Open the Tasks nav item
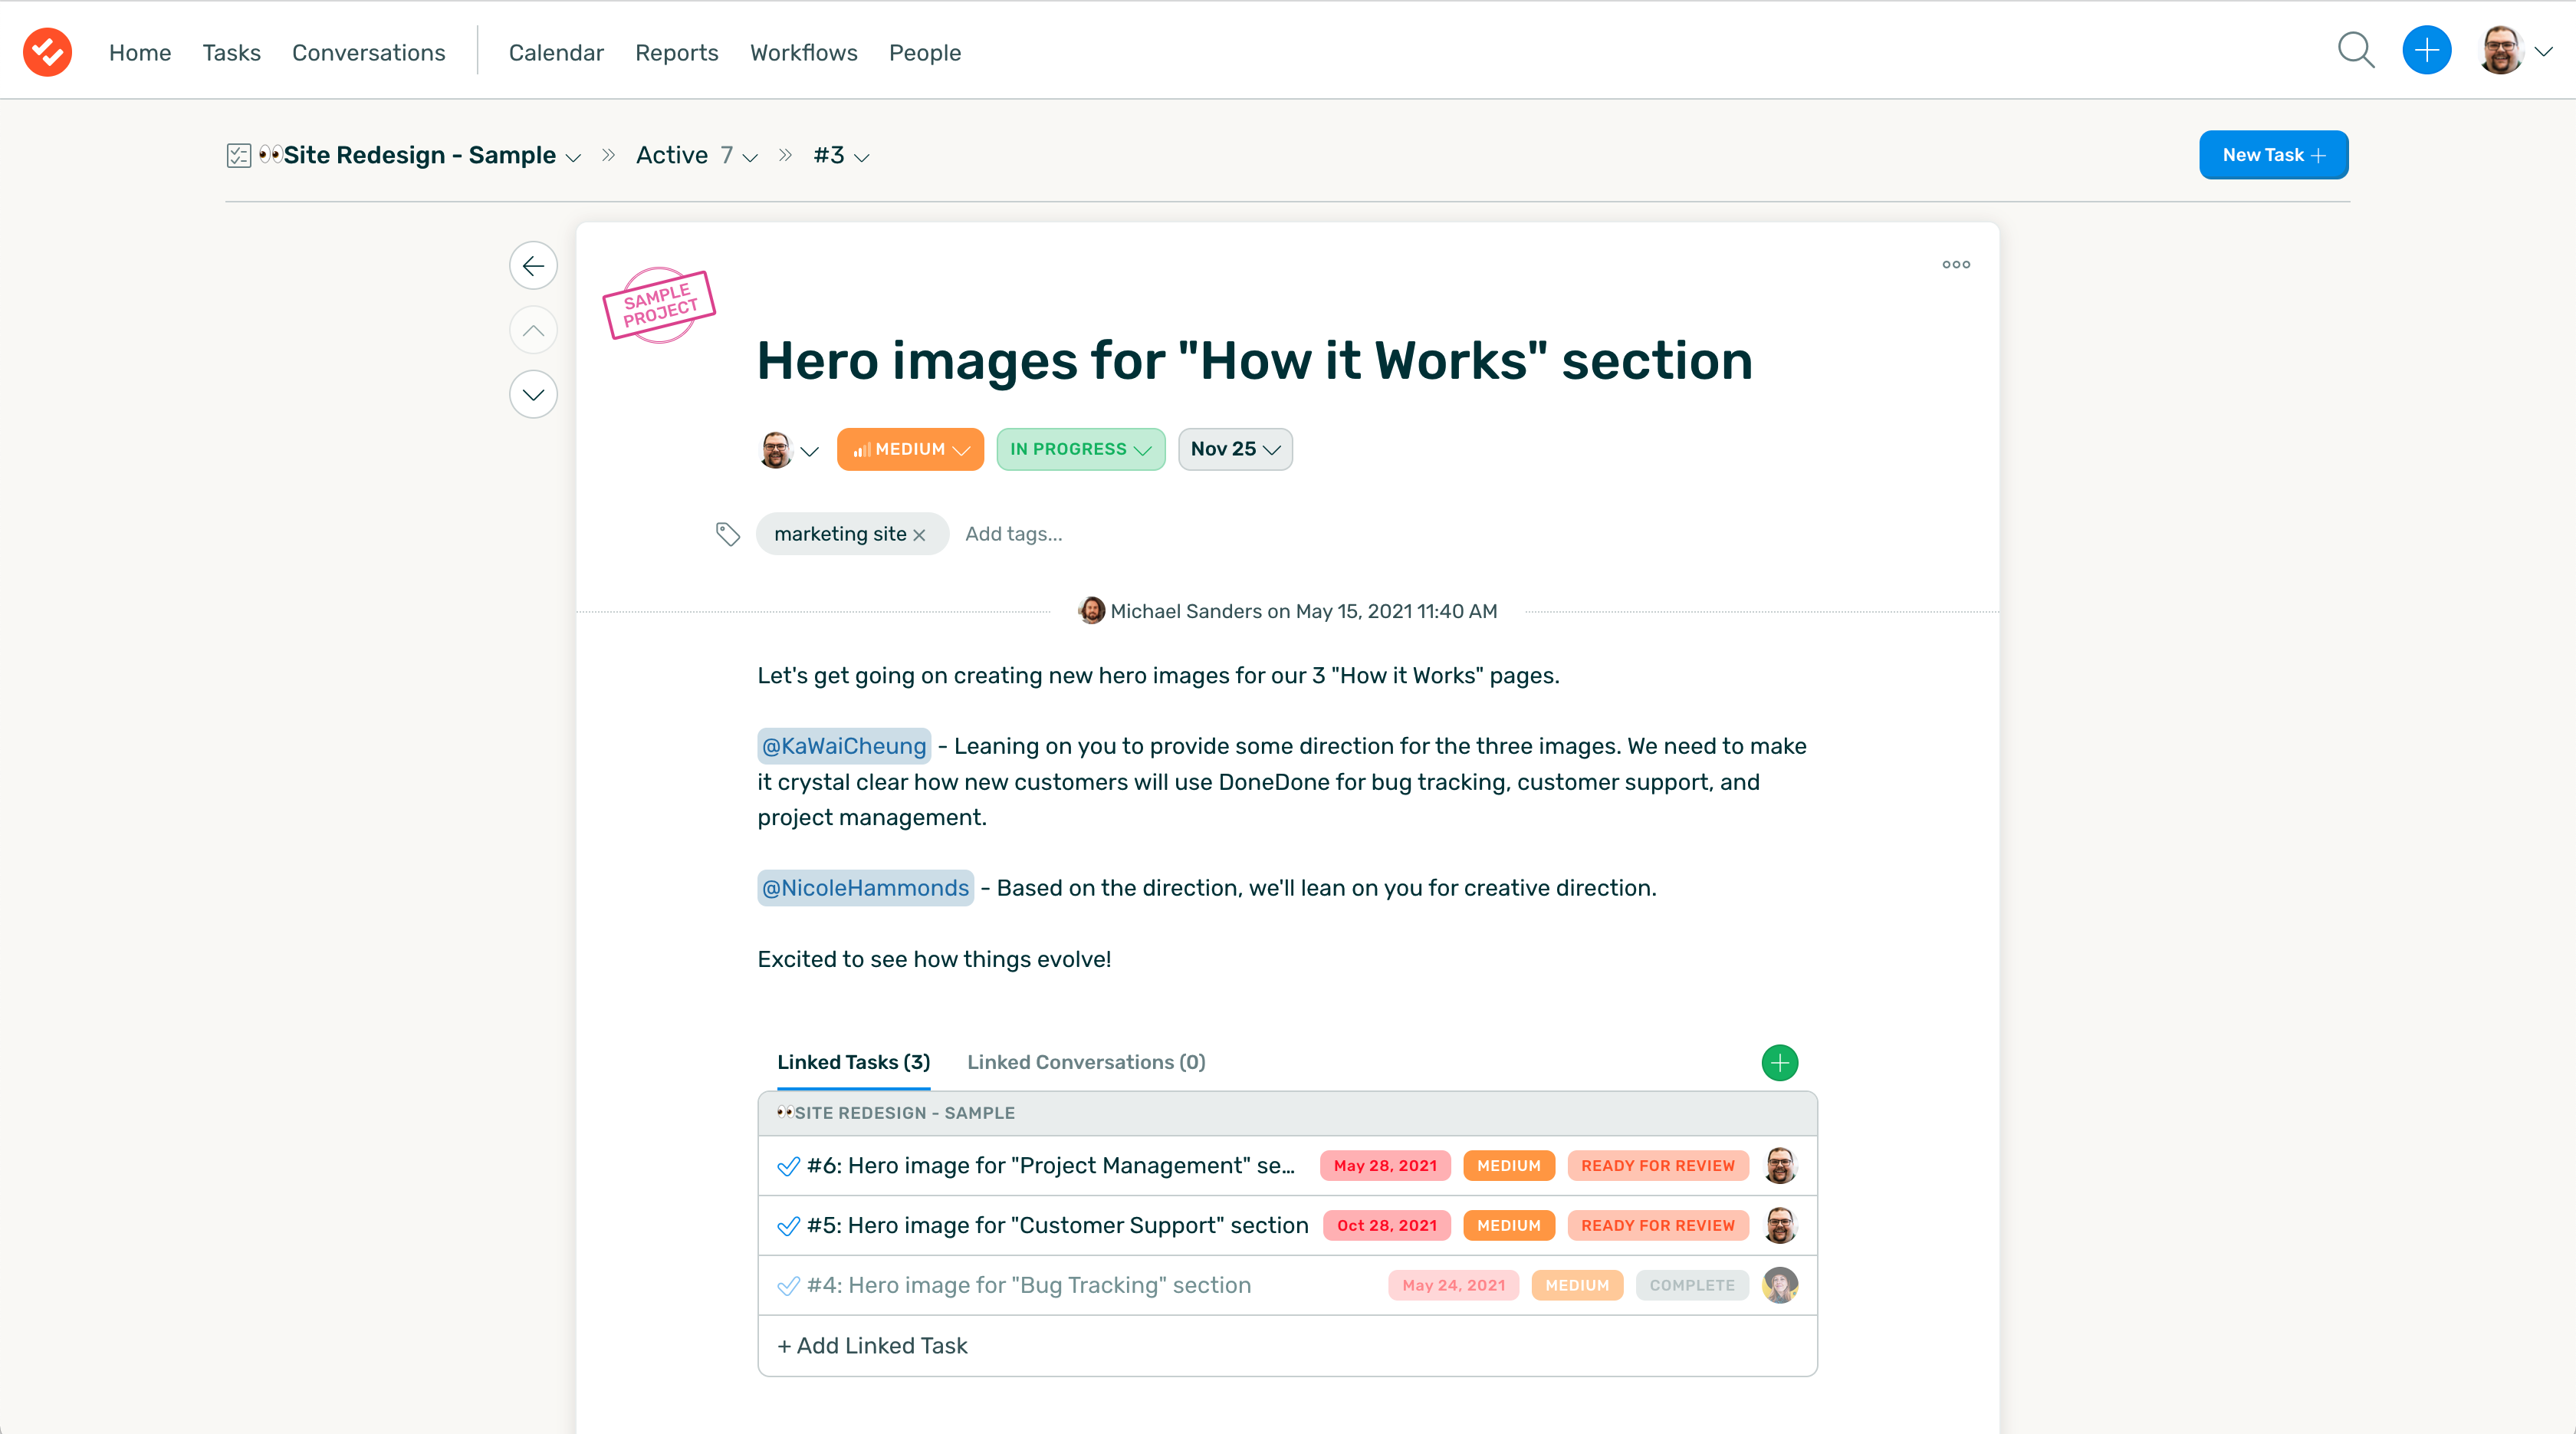The image size is (2576, 1434). 231,52
